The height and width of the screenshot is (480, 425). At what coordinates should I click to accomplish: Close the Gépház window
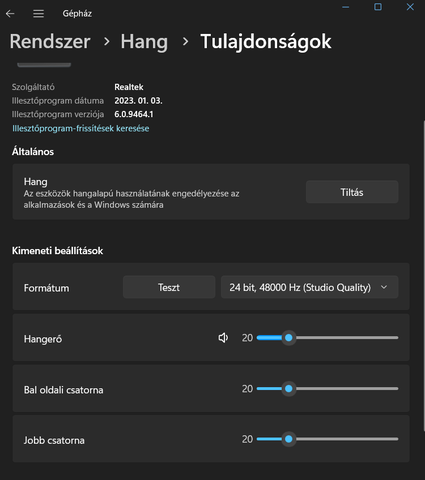tap(410, 7)
